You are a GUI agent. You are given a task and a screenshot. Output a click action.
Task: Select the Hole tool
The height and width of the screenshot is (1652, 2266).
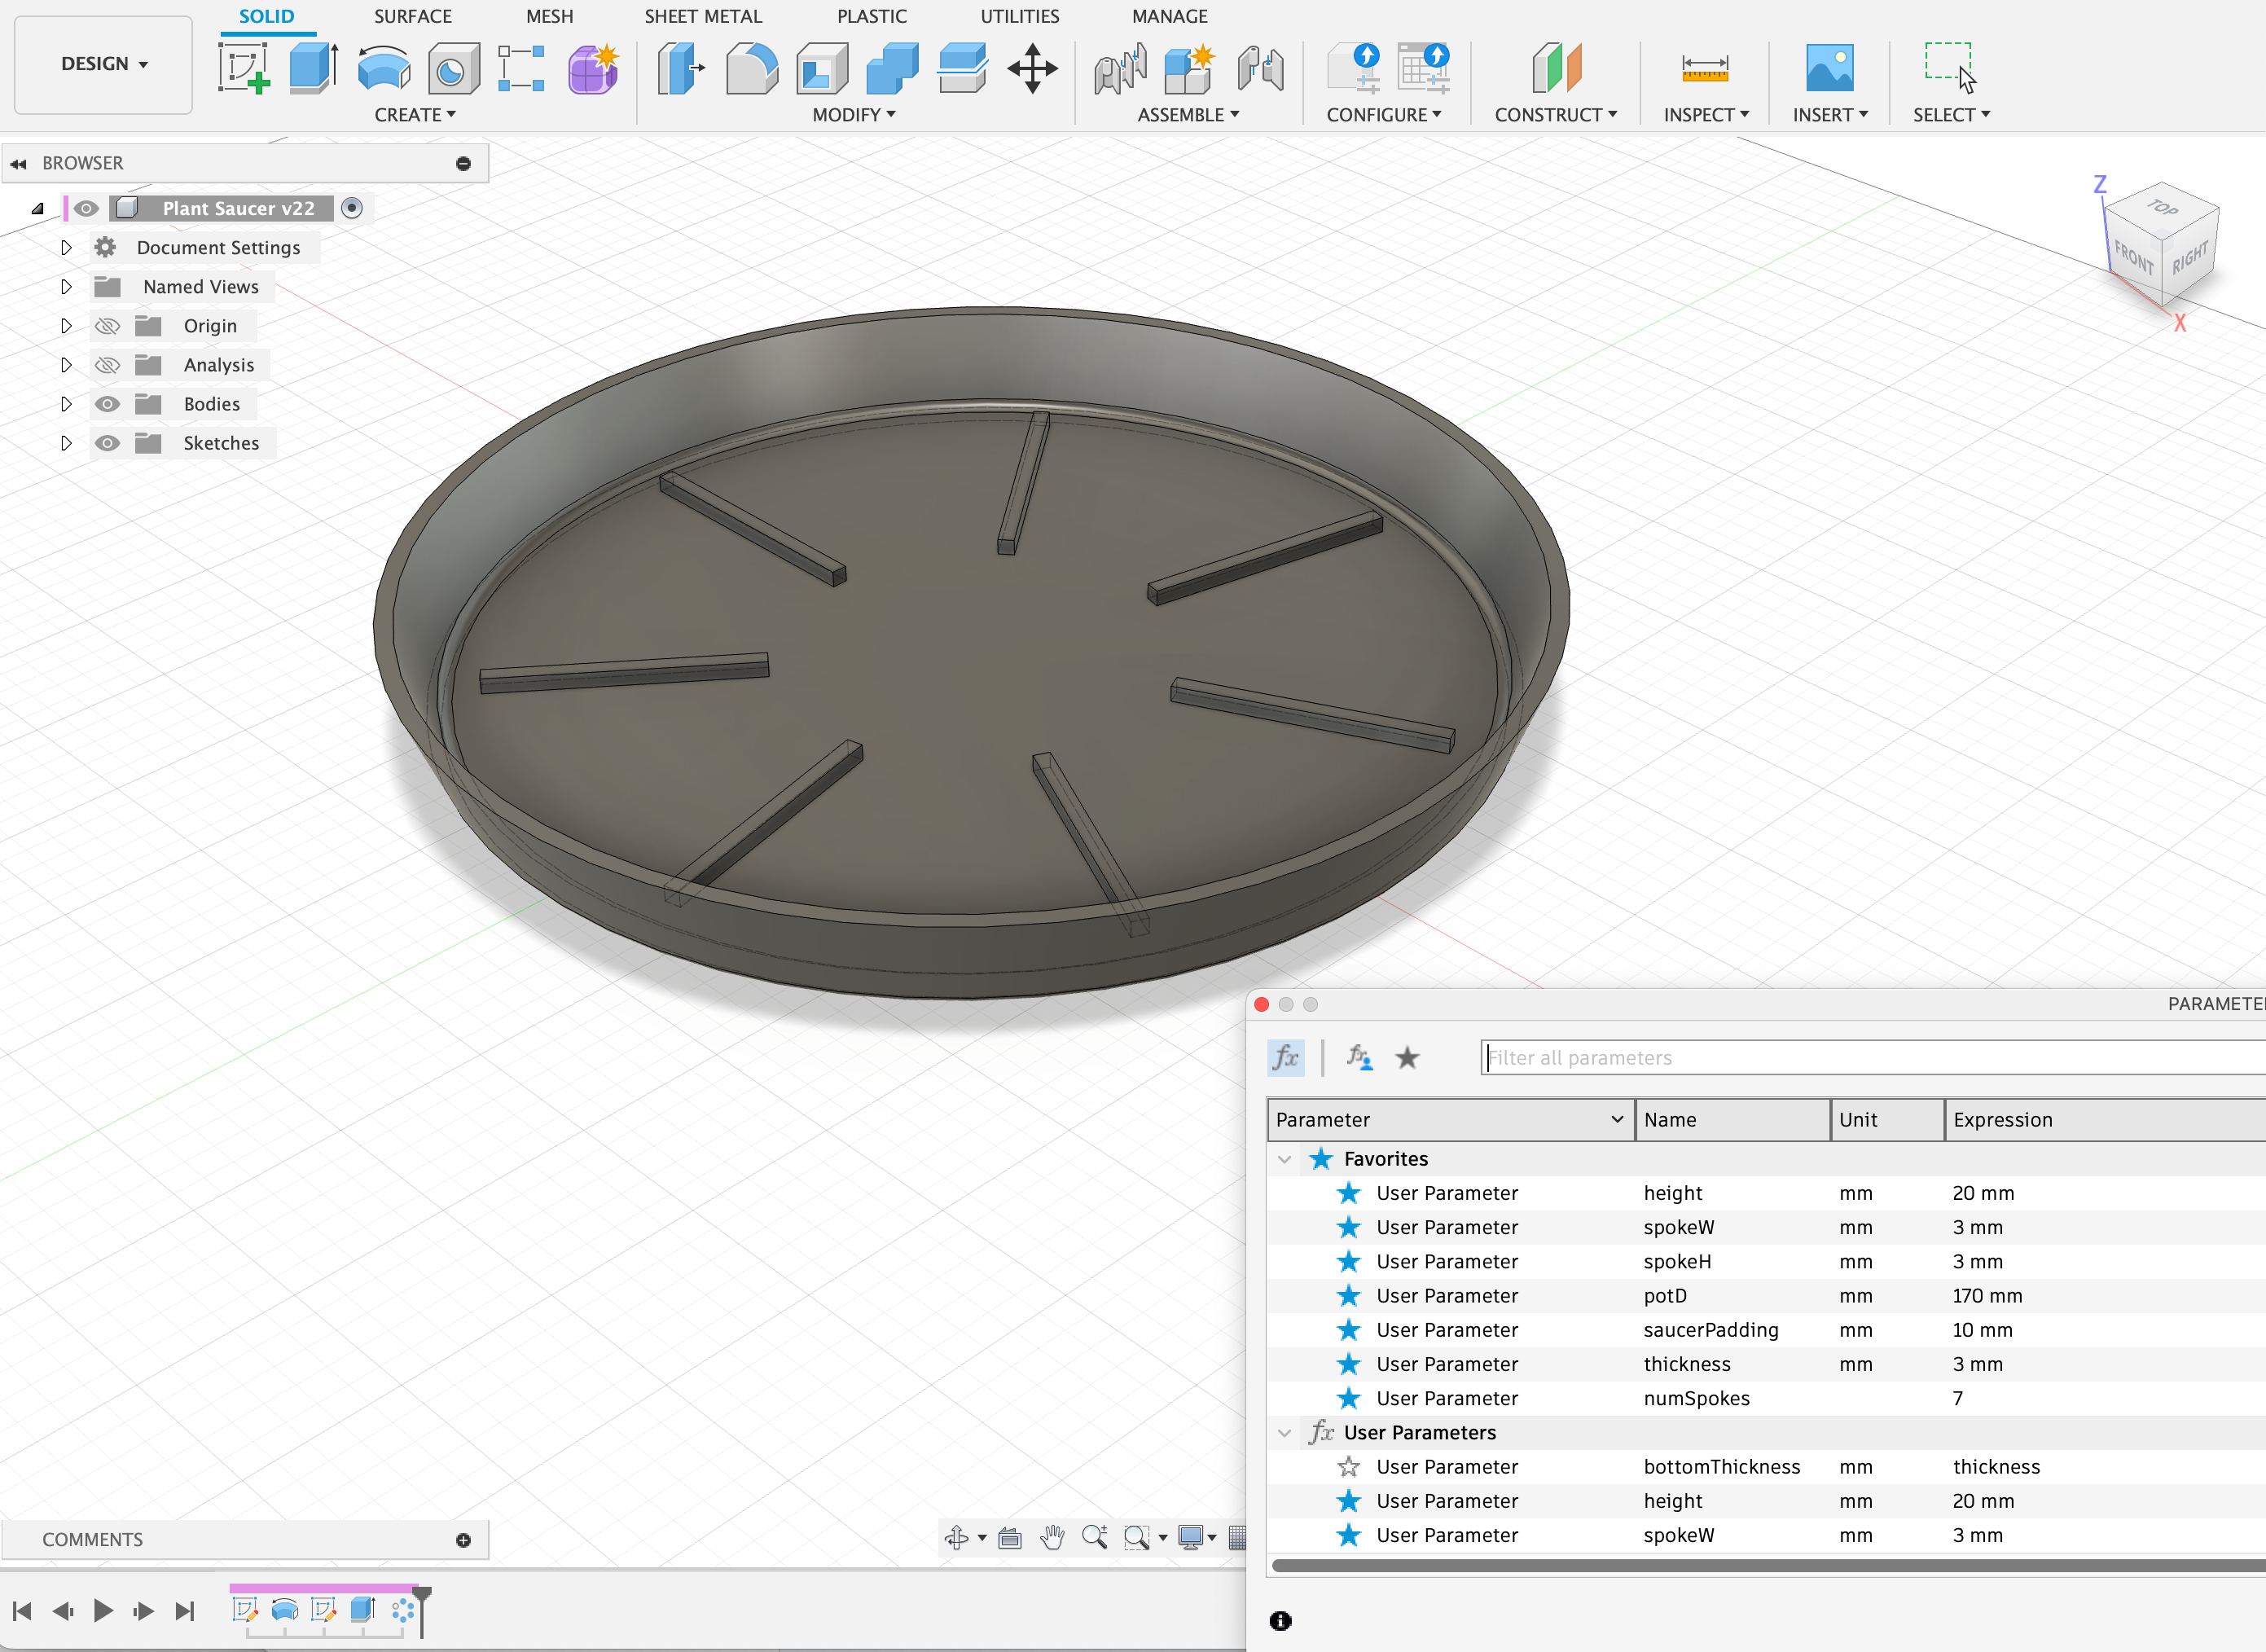pos(453,69)
